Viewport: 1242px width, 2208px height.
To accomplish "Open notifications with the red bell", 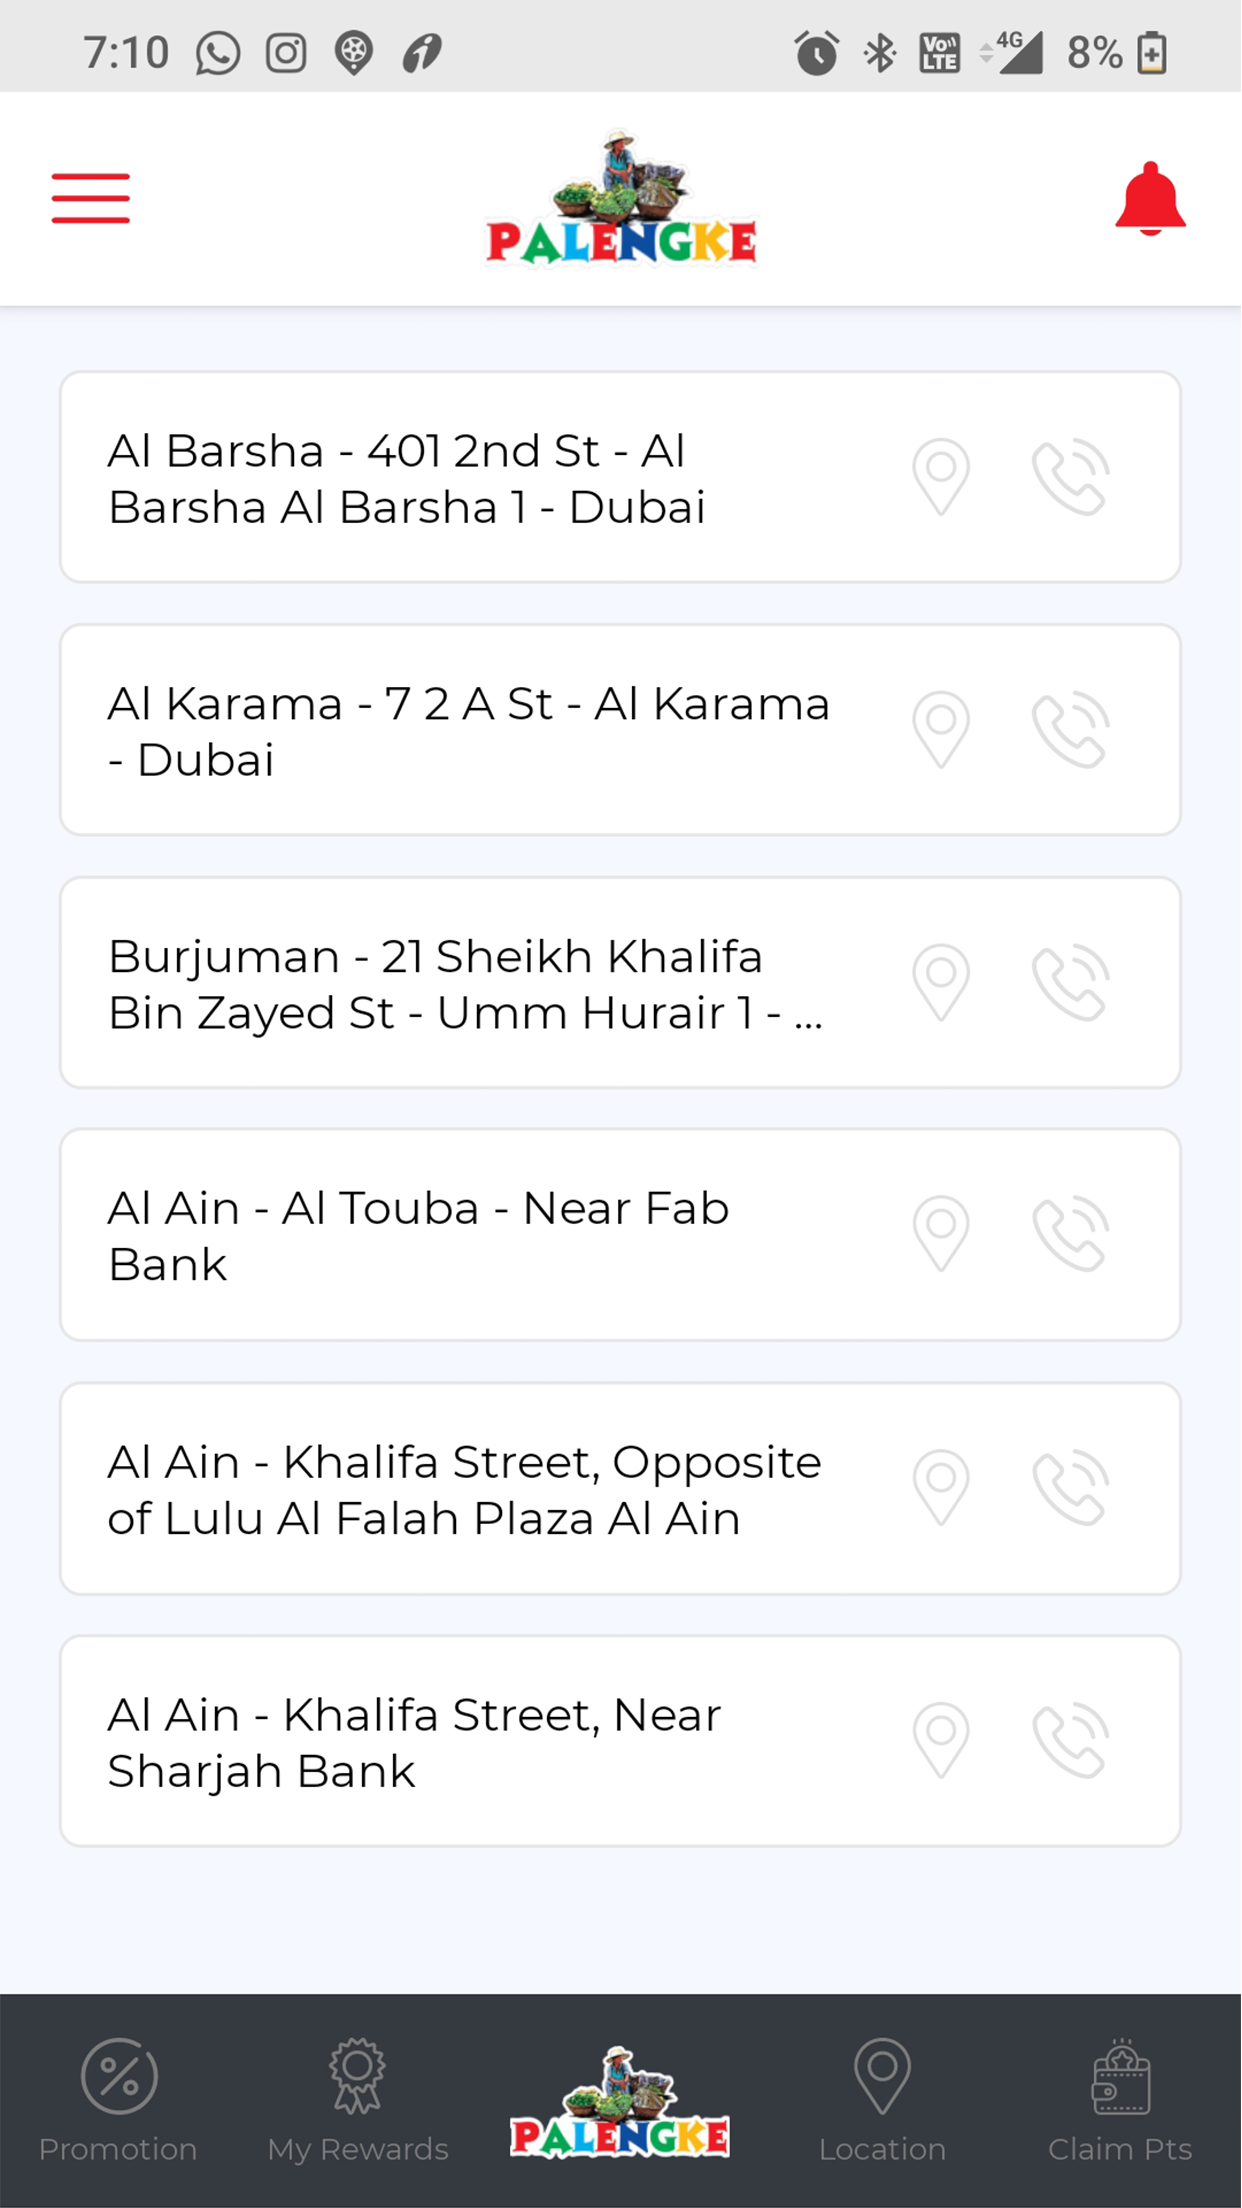I will (x=1150, y=199).
